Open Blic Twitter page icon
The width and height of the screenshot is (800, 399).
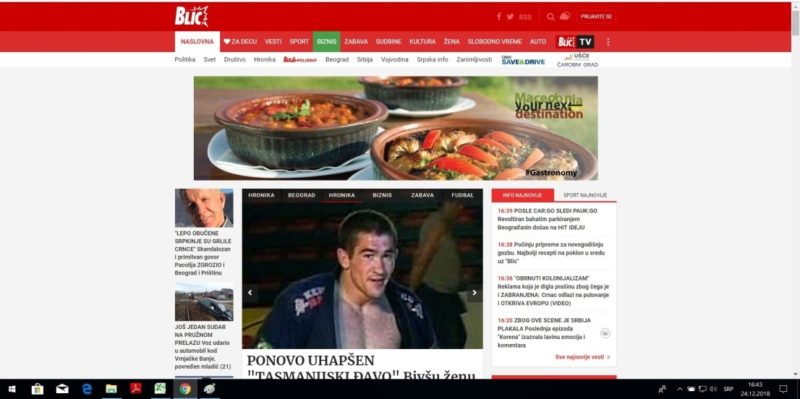(510, 17)
